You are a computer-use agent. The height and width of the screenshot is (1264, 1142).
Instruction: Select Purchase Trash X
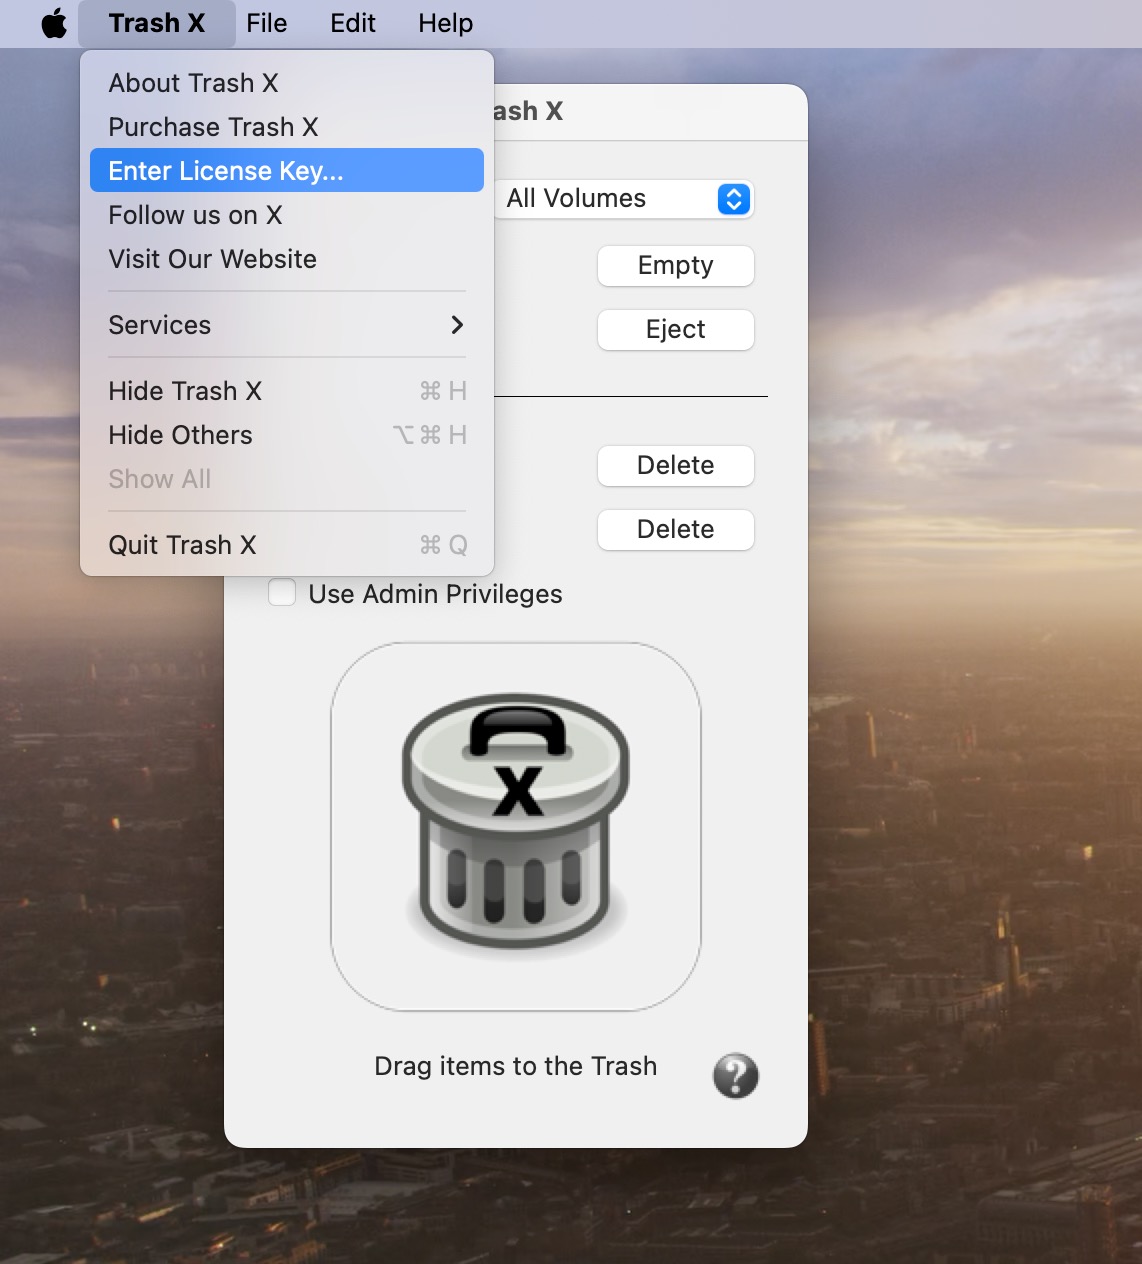(x=213, y=127)
